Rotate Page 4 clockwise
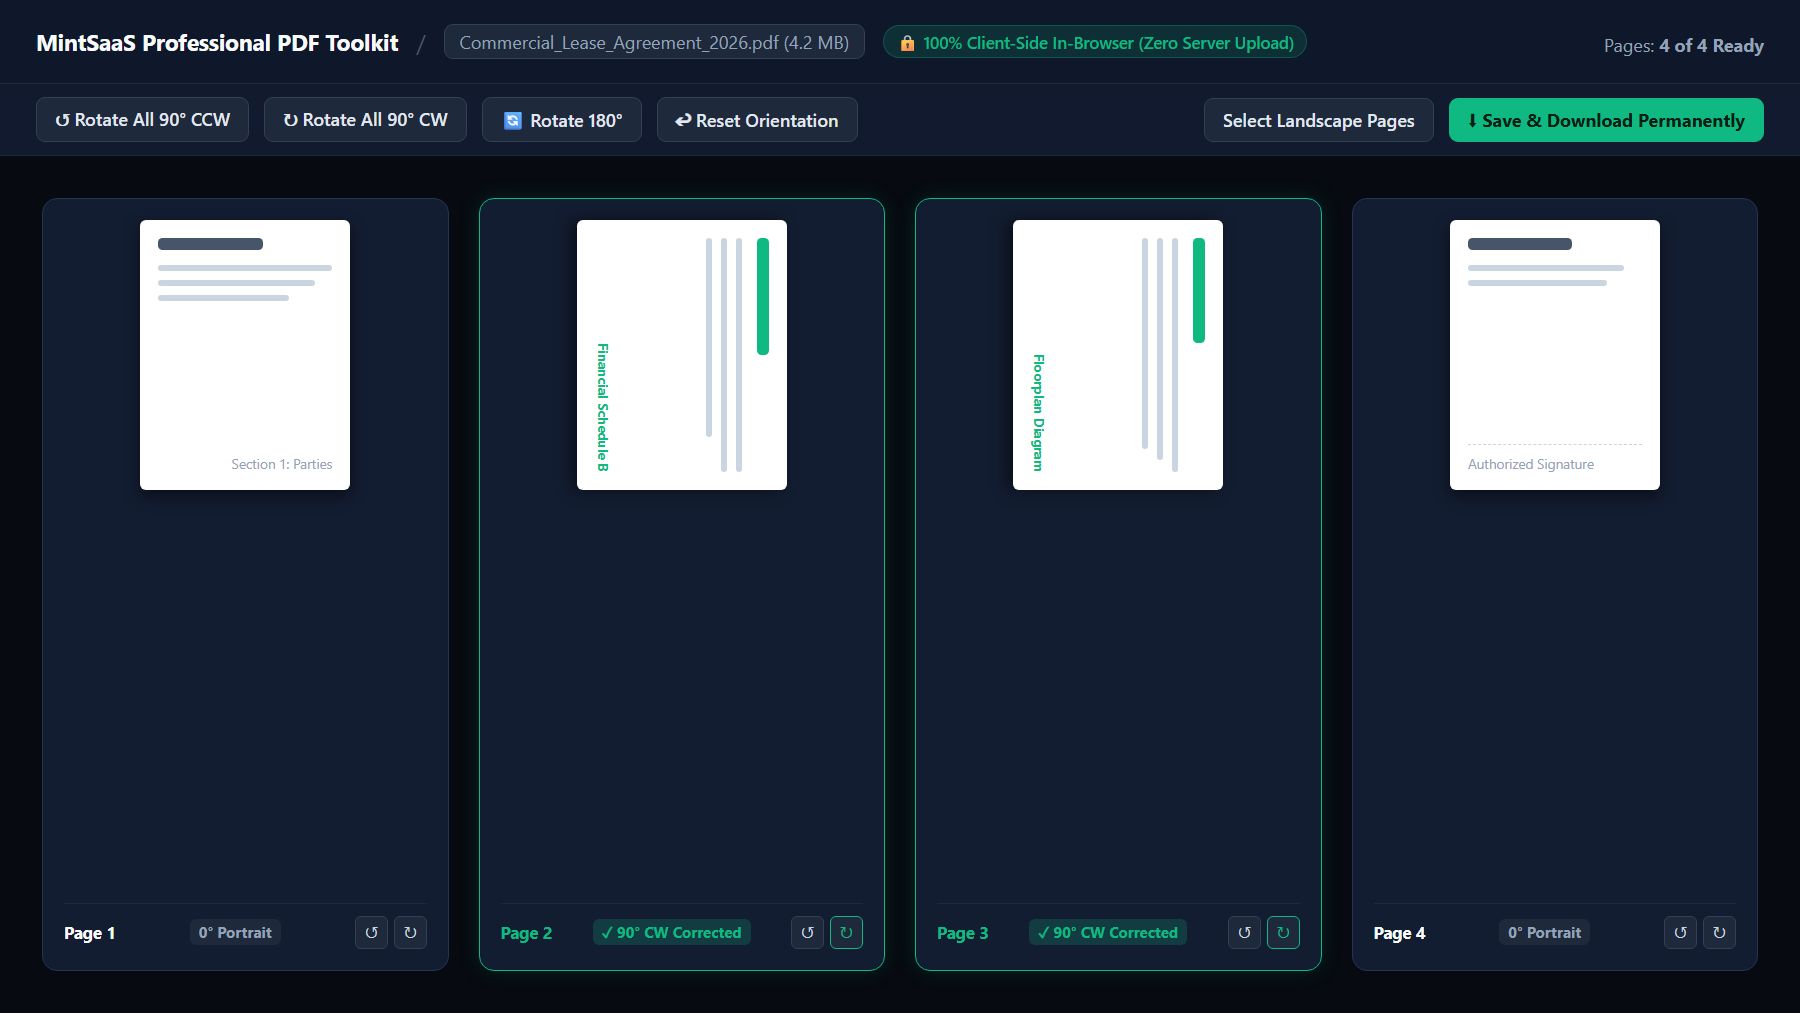The width and height of the screenshot is (1800, 1013). click(x=1719, y=932)
